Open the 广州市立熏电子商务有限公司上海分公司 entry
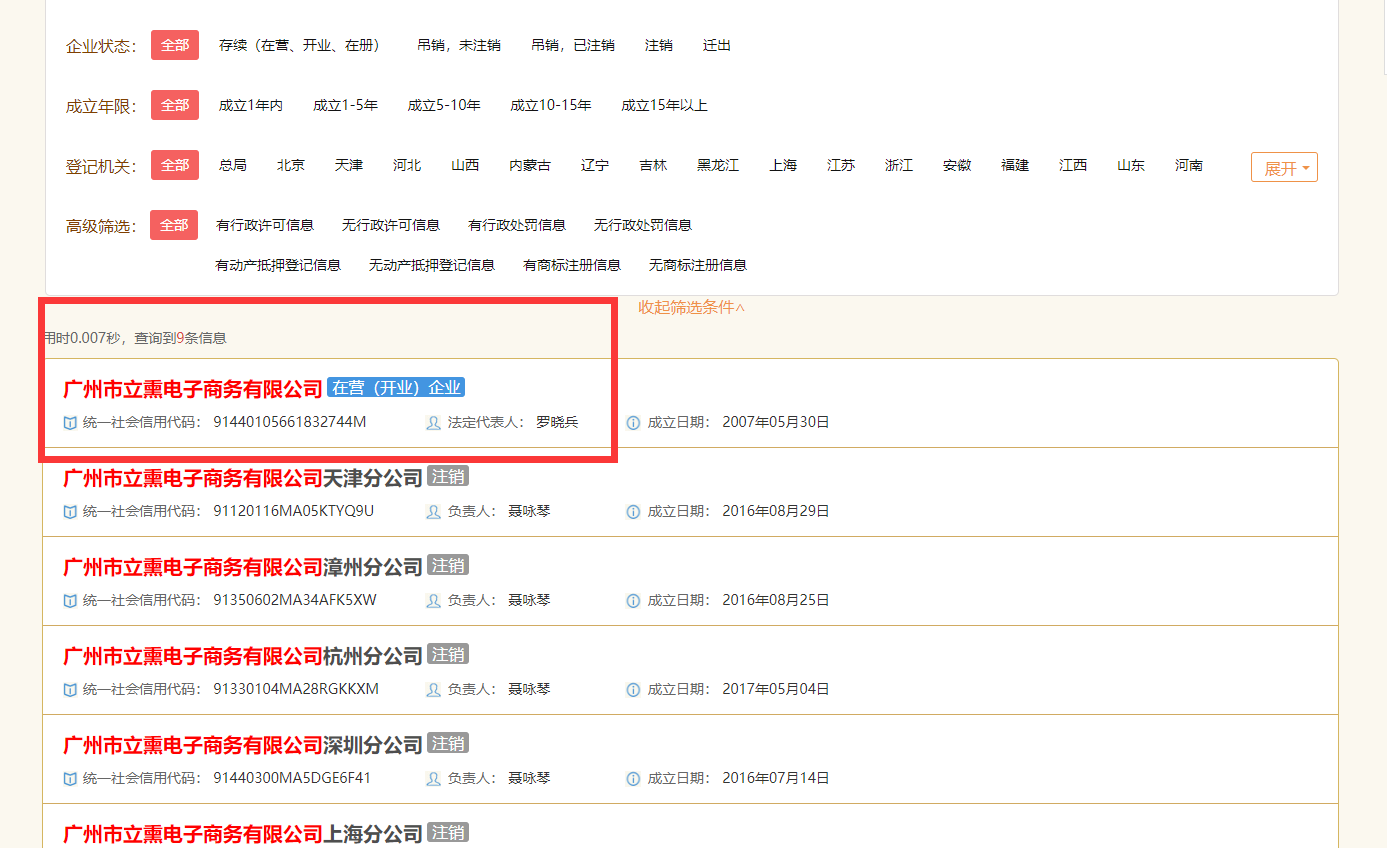Viewport: 1387px width, 848px height. (240, 832)
